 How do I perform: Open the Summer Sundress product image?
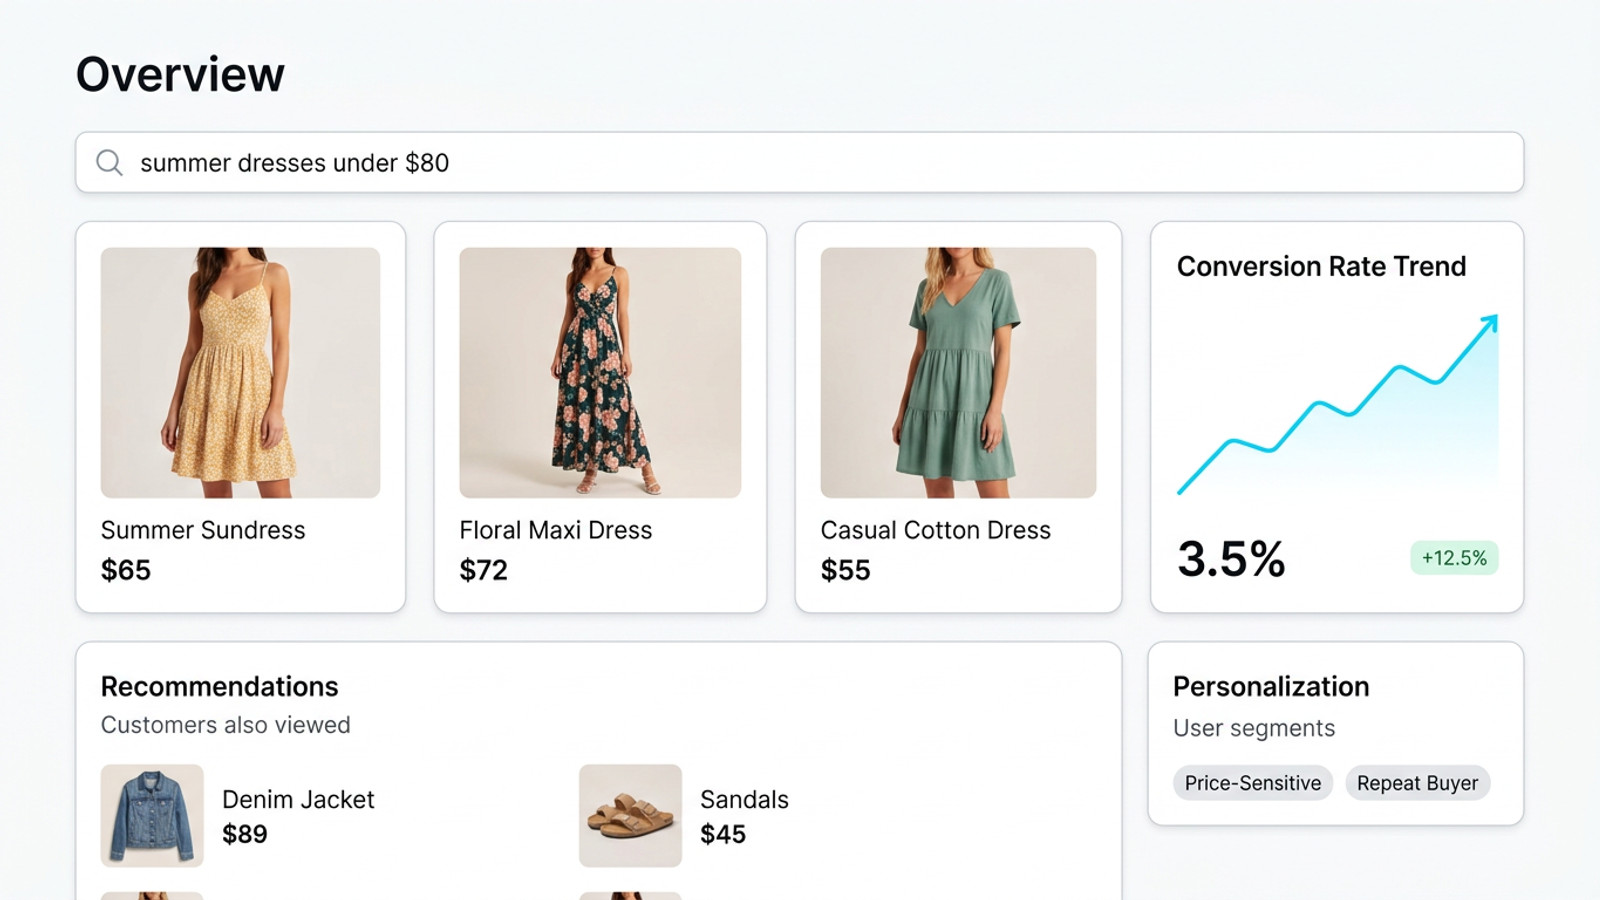click(240, 372)
